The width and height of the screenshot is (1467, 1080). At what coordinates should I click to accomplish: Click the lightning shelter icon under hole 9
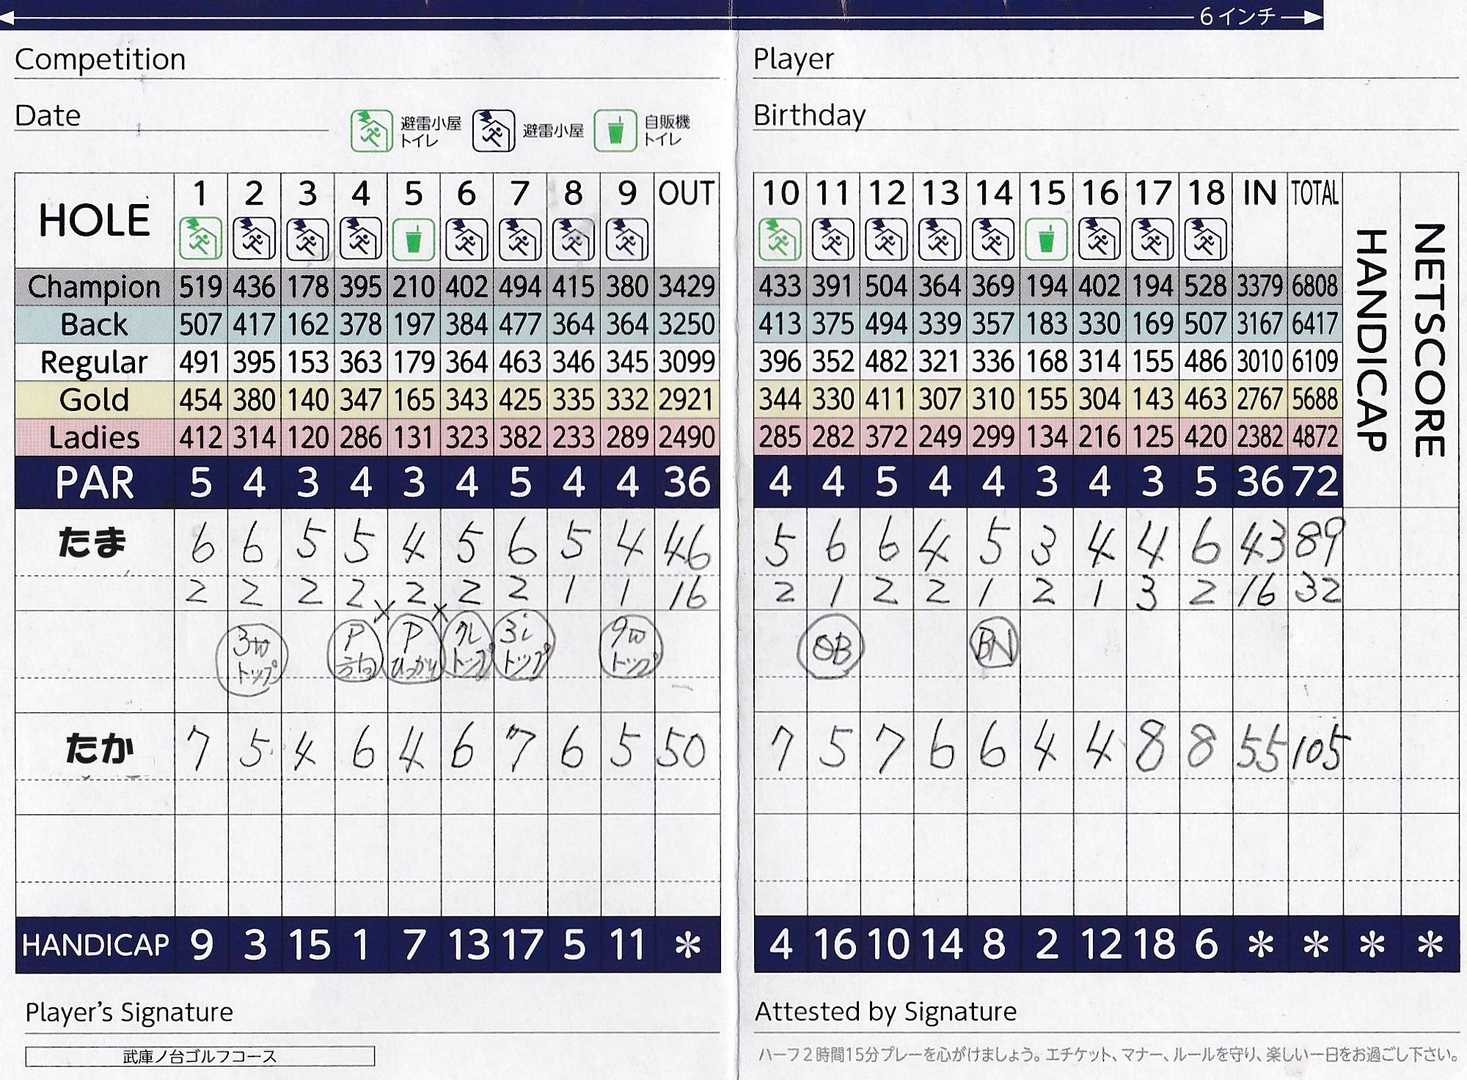pos(627,239)
